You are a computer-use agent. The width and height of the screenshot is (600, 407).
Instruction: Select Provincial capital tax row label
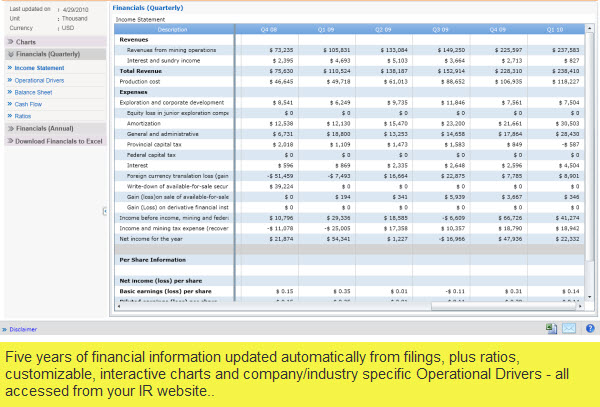154,145
